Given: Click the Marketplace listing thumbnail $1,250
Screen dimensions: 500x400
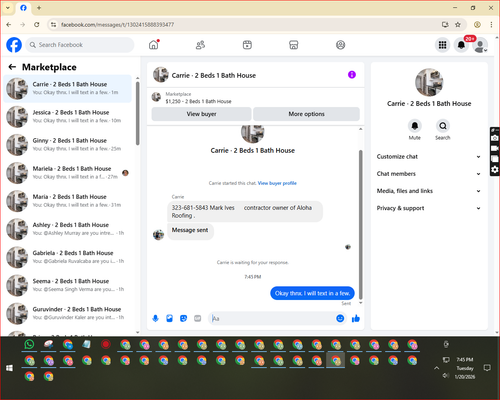Looking at the screenshot, I should [156, 97].
